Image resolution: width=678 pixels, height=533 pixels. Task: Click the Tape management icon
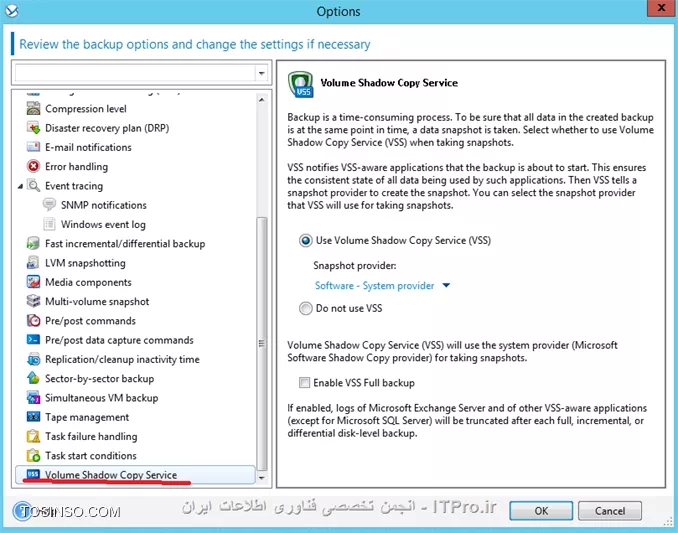[33, 417]
